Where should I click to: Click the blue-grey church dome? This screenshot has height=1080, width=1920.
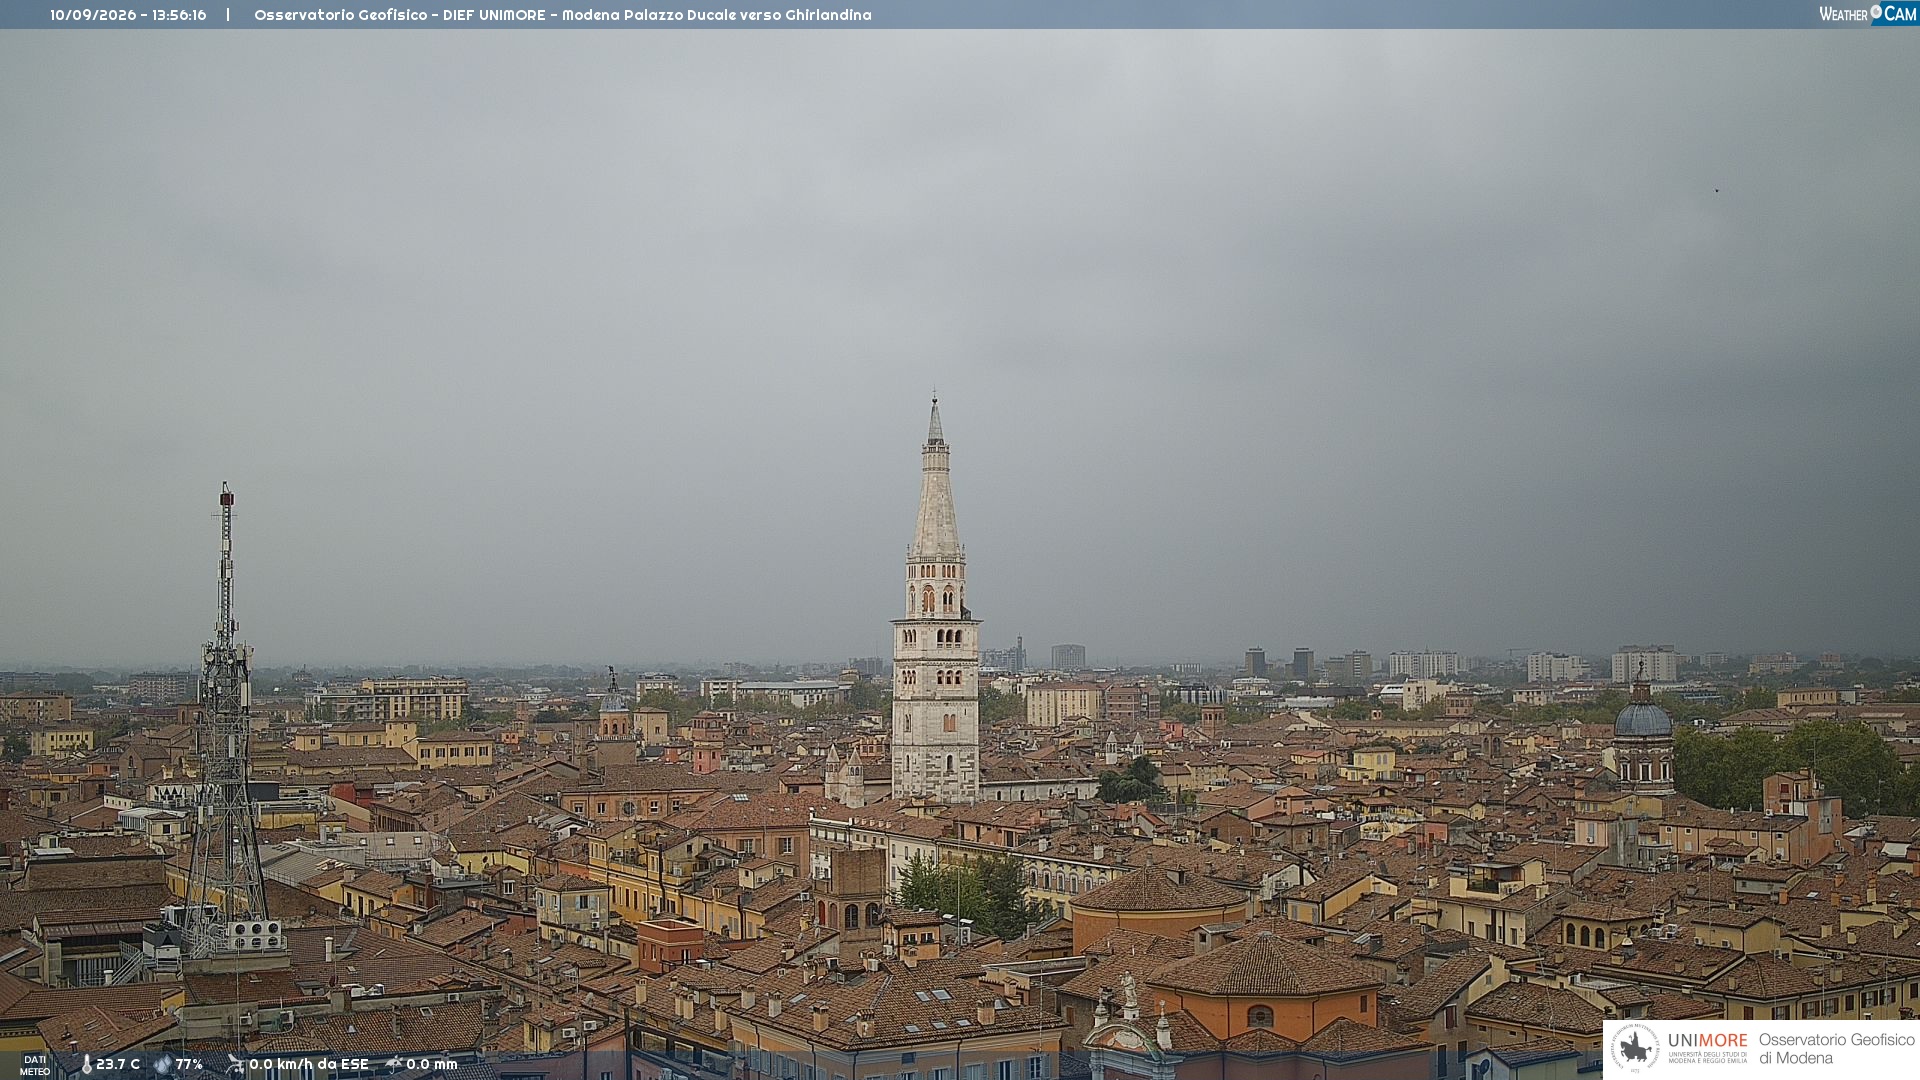(x=1643, y=718)
